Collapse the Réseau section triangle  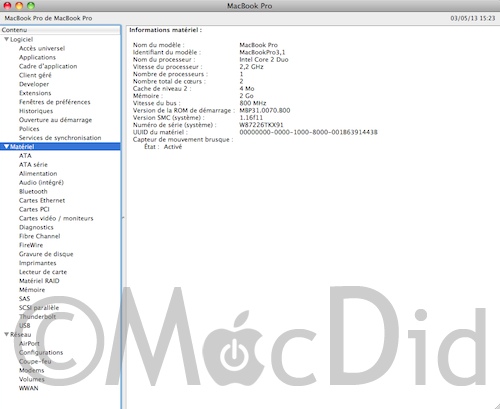6,334
